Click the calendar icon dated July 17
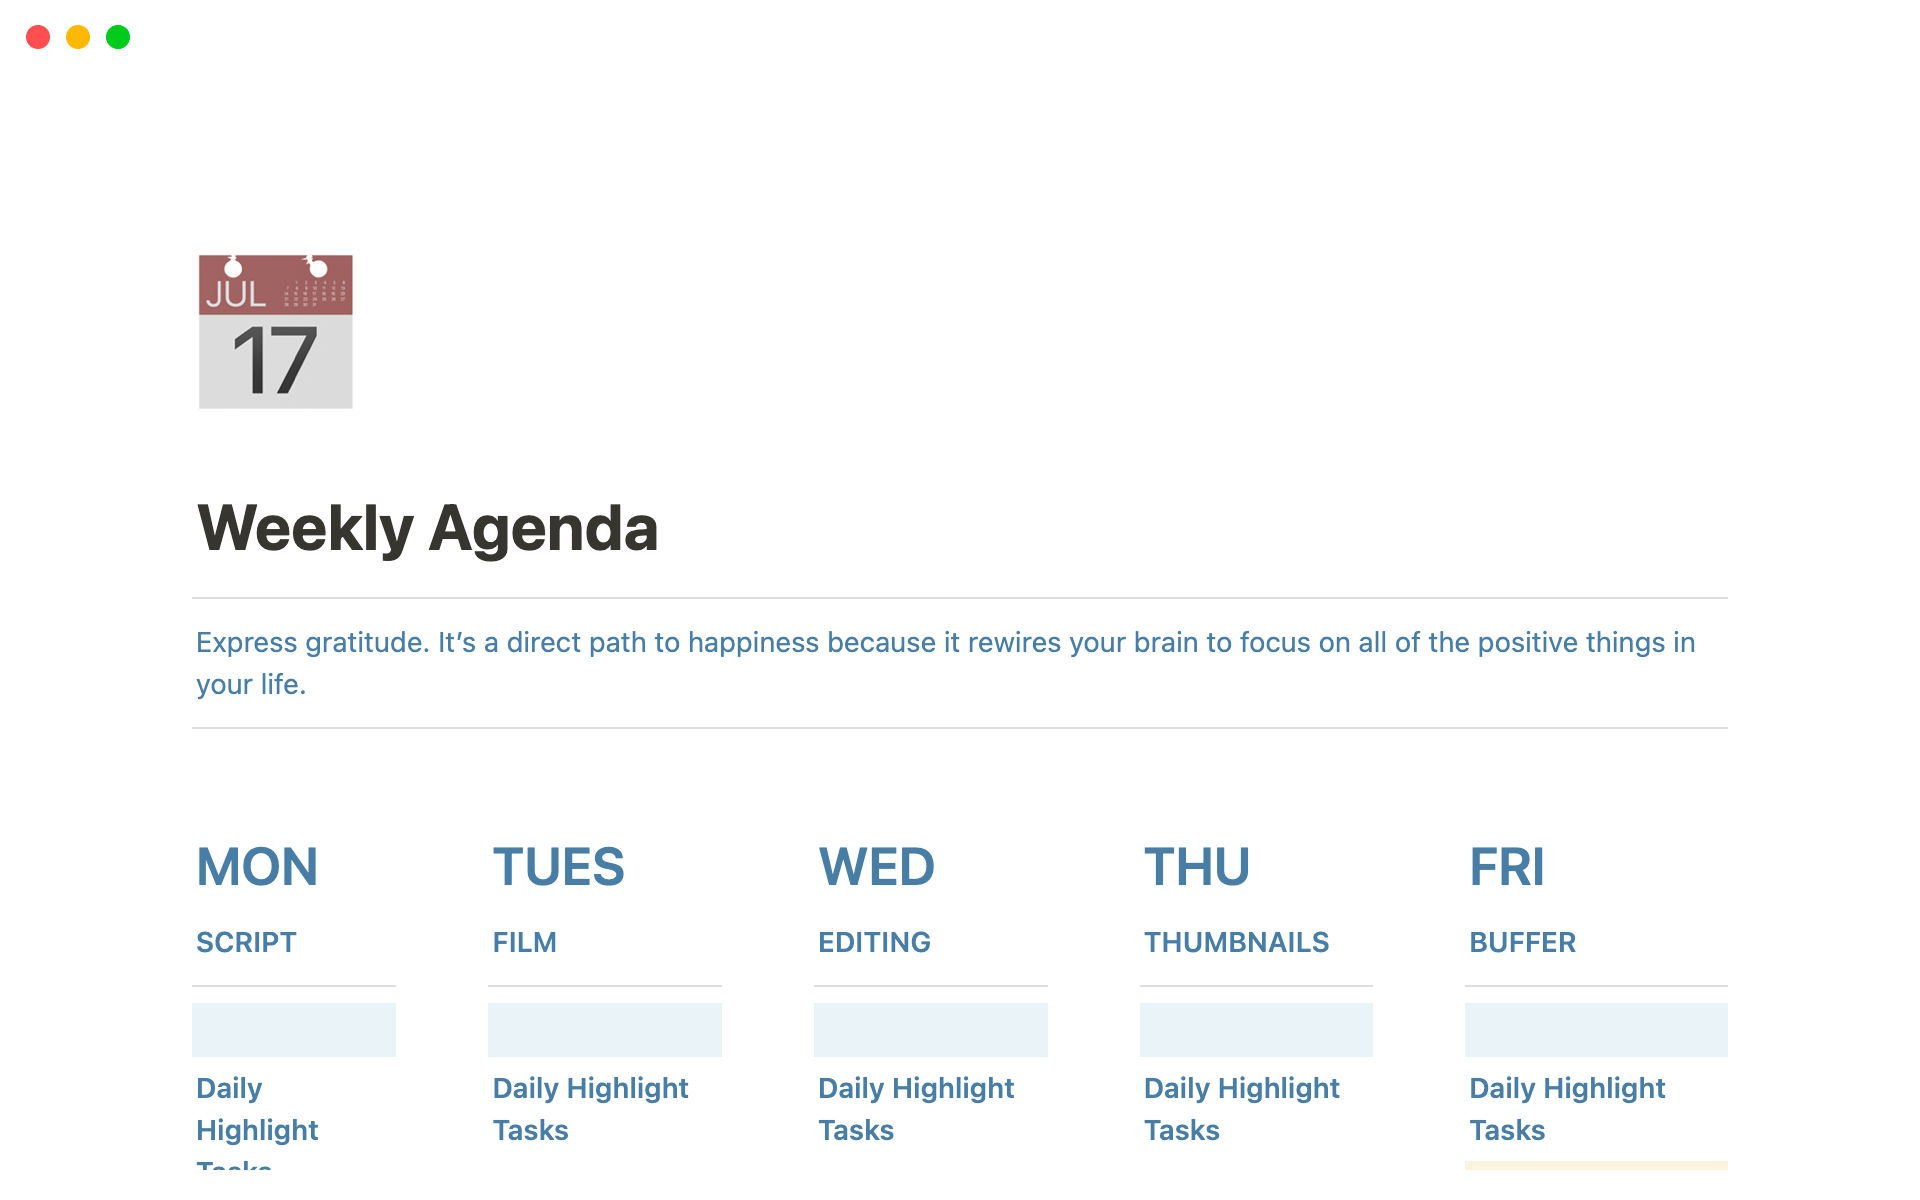 point(274,332)
